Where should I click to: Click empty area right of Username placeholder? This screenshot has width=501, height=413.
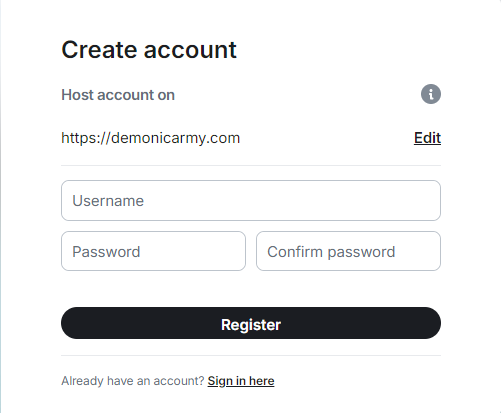[292, 201]
